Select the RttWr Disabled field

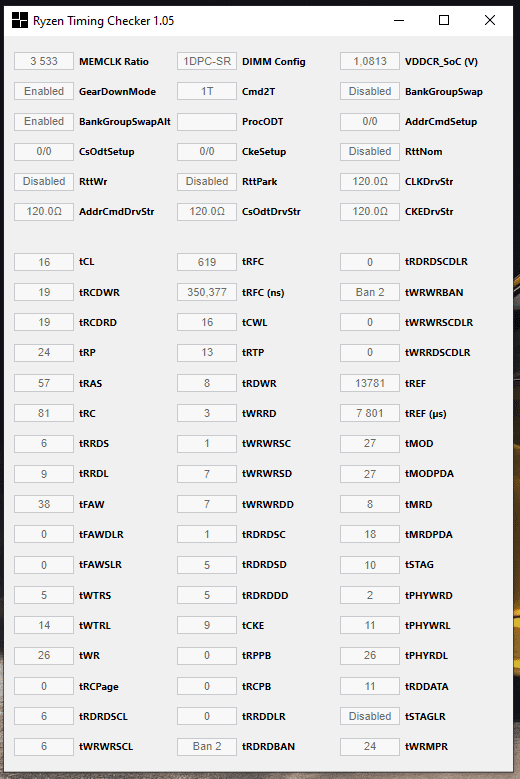coord(44,181)
